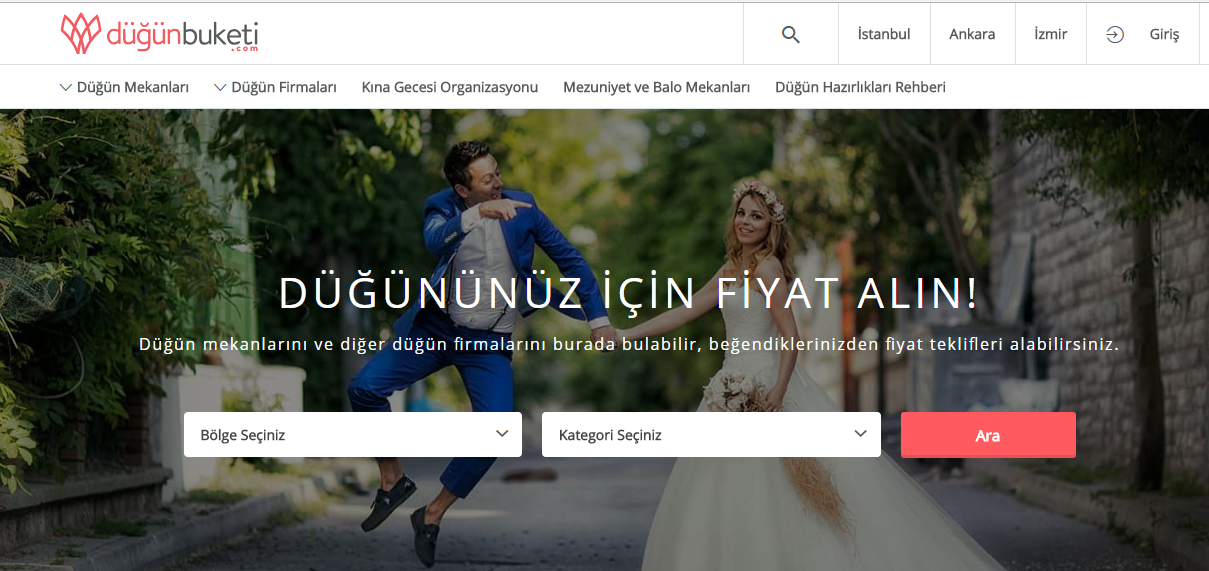
Task: Click the login arrow icon beside Giriş
Action: coord(1115,34)
